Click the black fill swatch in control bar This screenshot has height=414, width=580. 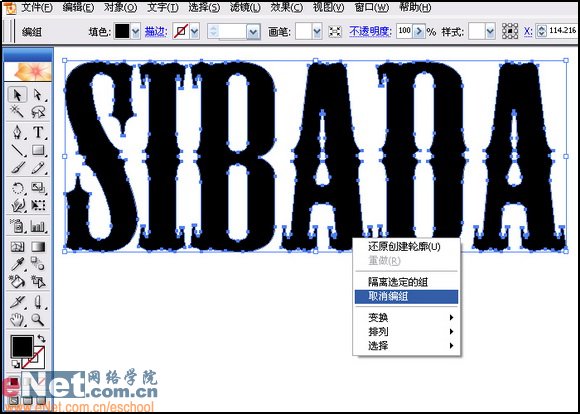pos(122,32)
